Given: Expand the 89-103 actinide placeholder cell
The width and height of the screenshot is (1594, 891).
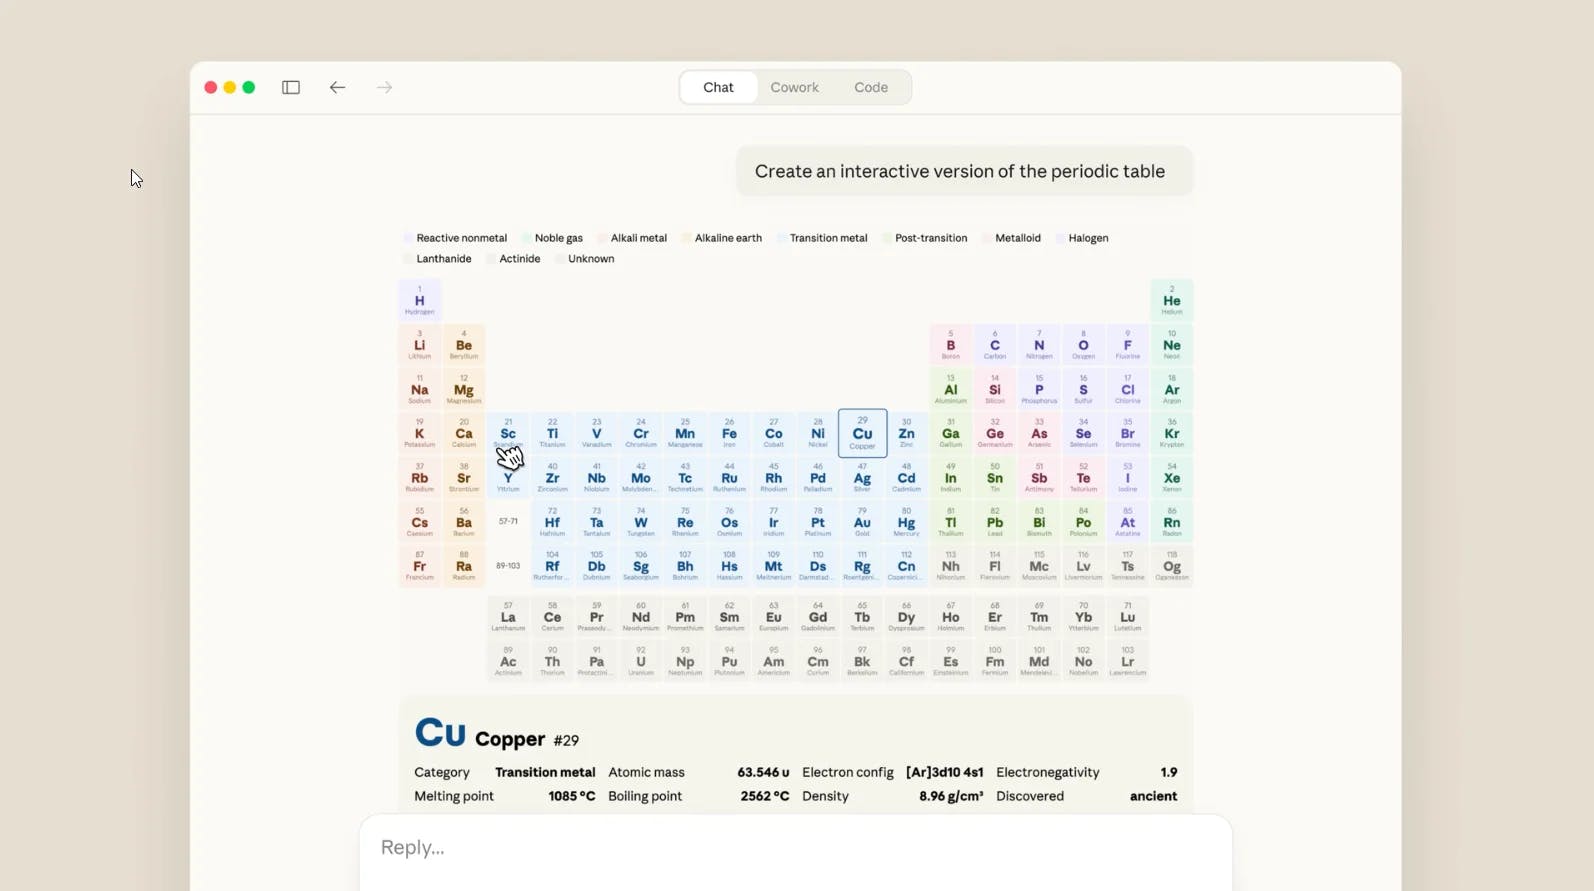Looking at the screenshot, I should (x=508, y=565).
